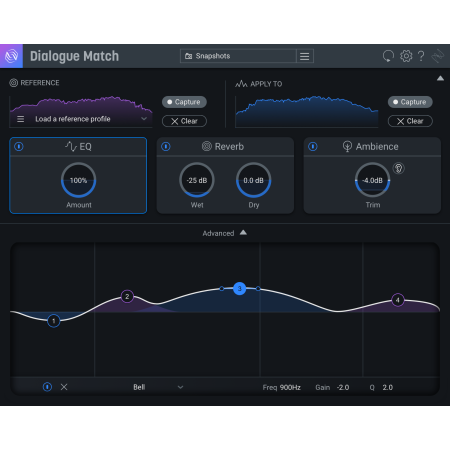The image size is (450, 450).
Task: Capture the Reference profile
Action: click(184, 102)
